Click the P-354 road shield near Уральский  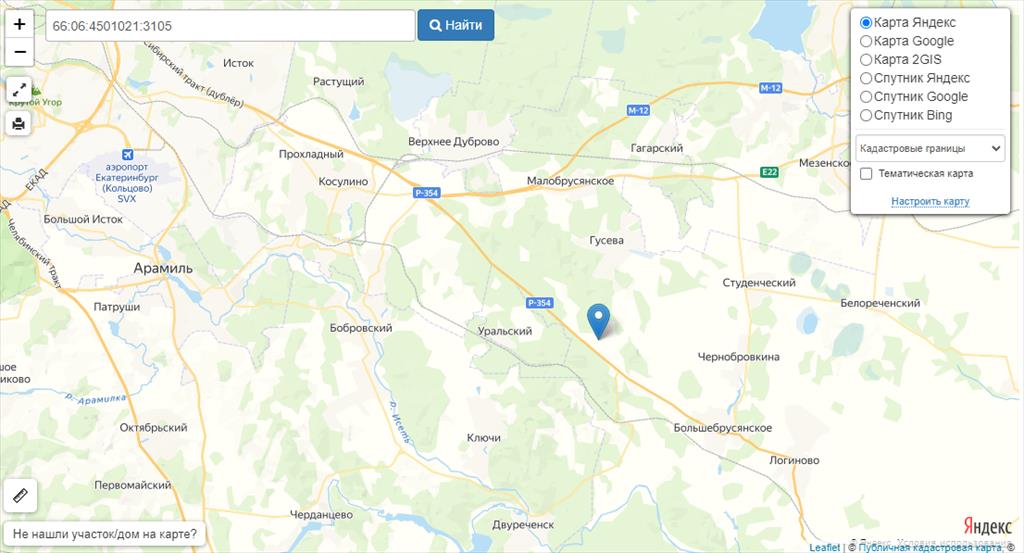click(x=539, y=303)
